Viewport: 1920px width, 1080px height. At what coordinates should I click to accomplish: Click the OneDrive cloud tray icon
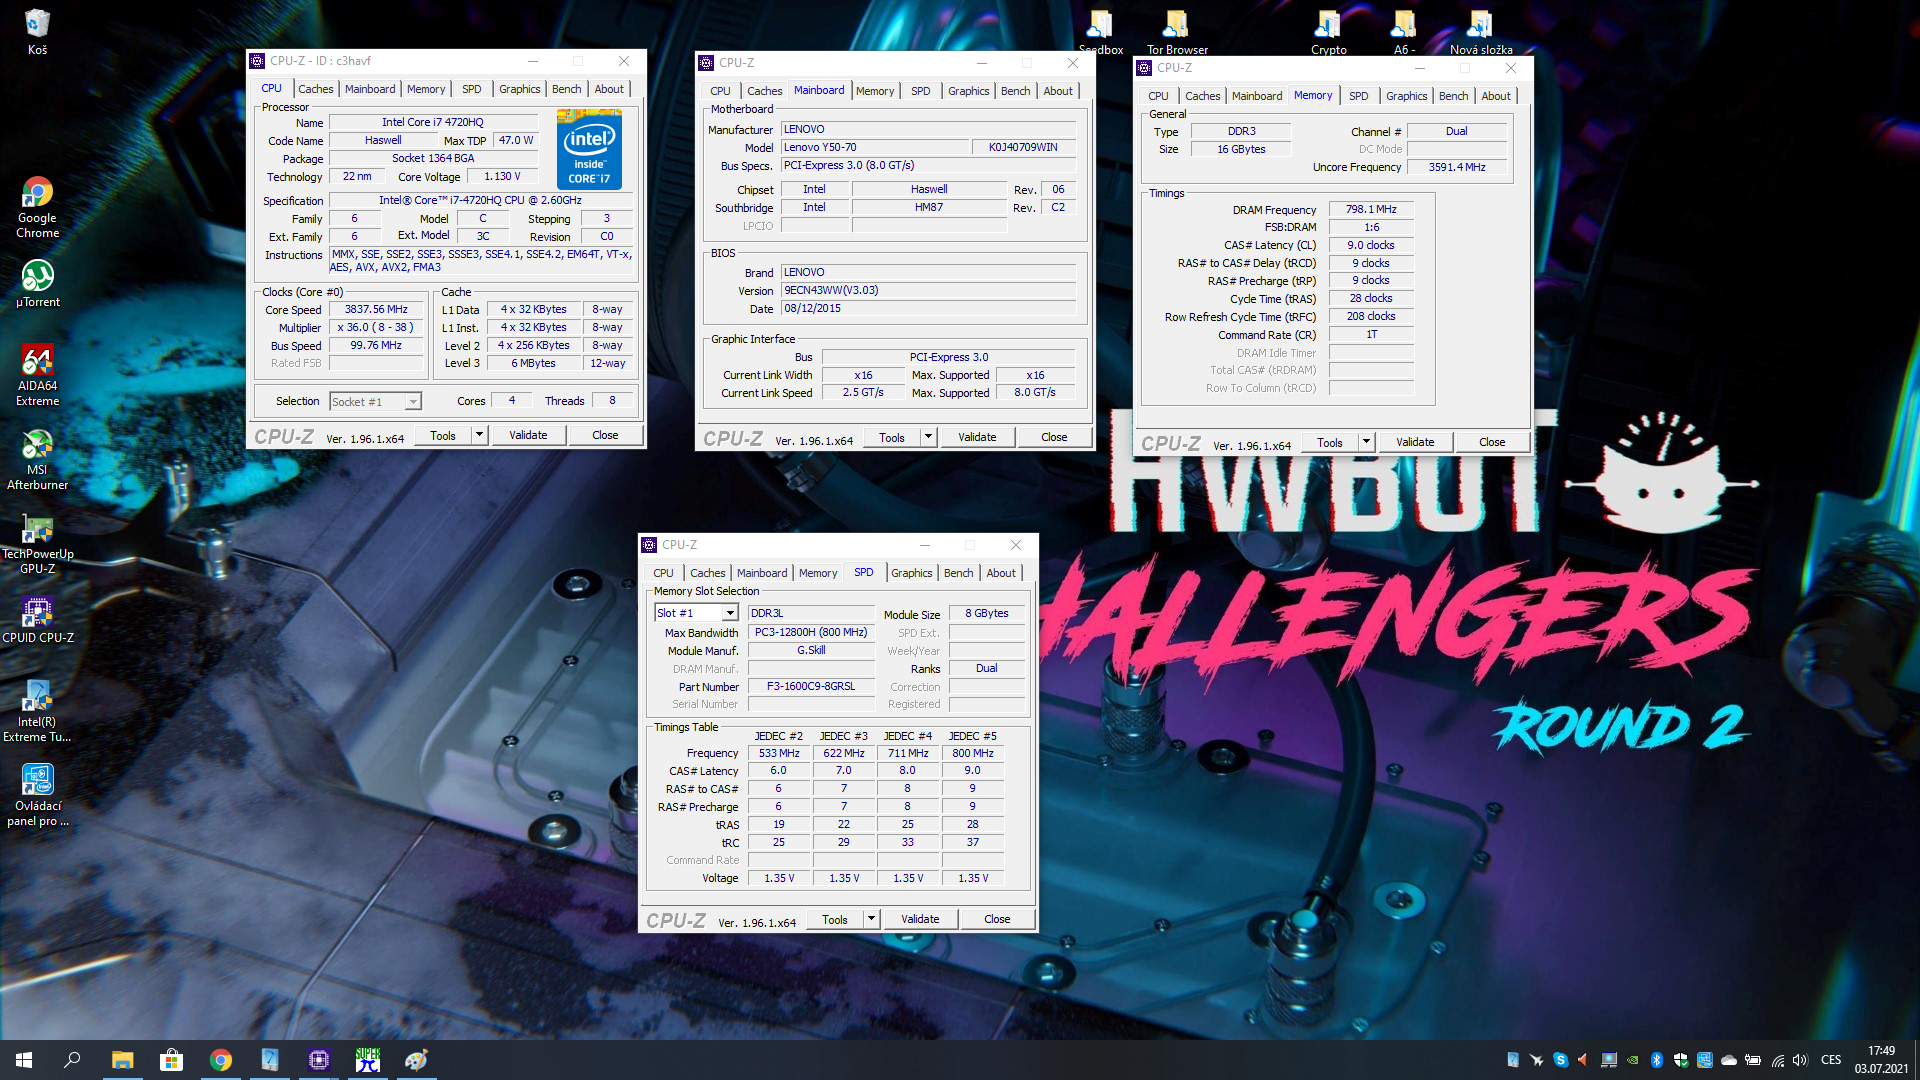click(x=1729, y=1060)
